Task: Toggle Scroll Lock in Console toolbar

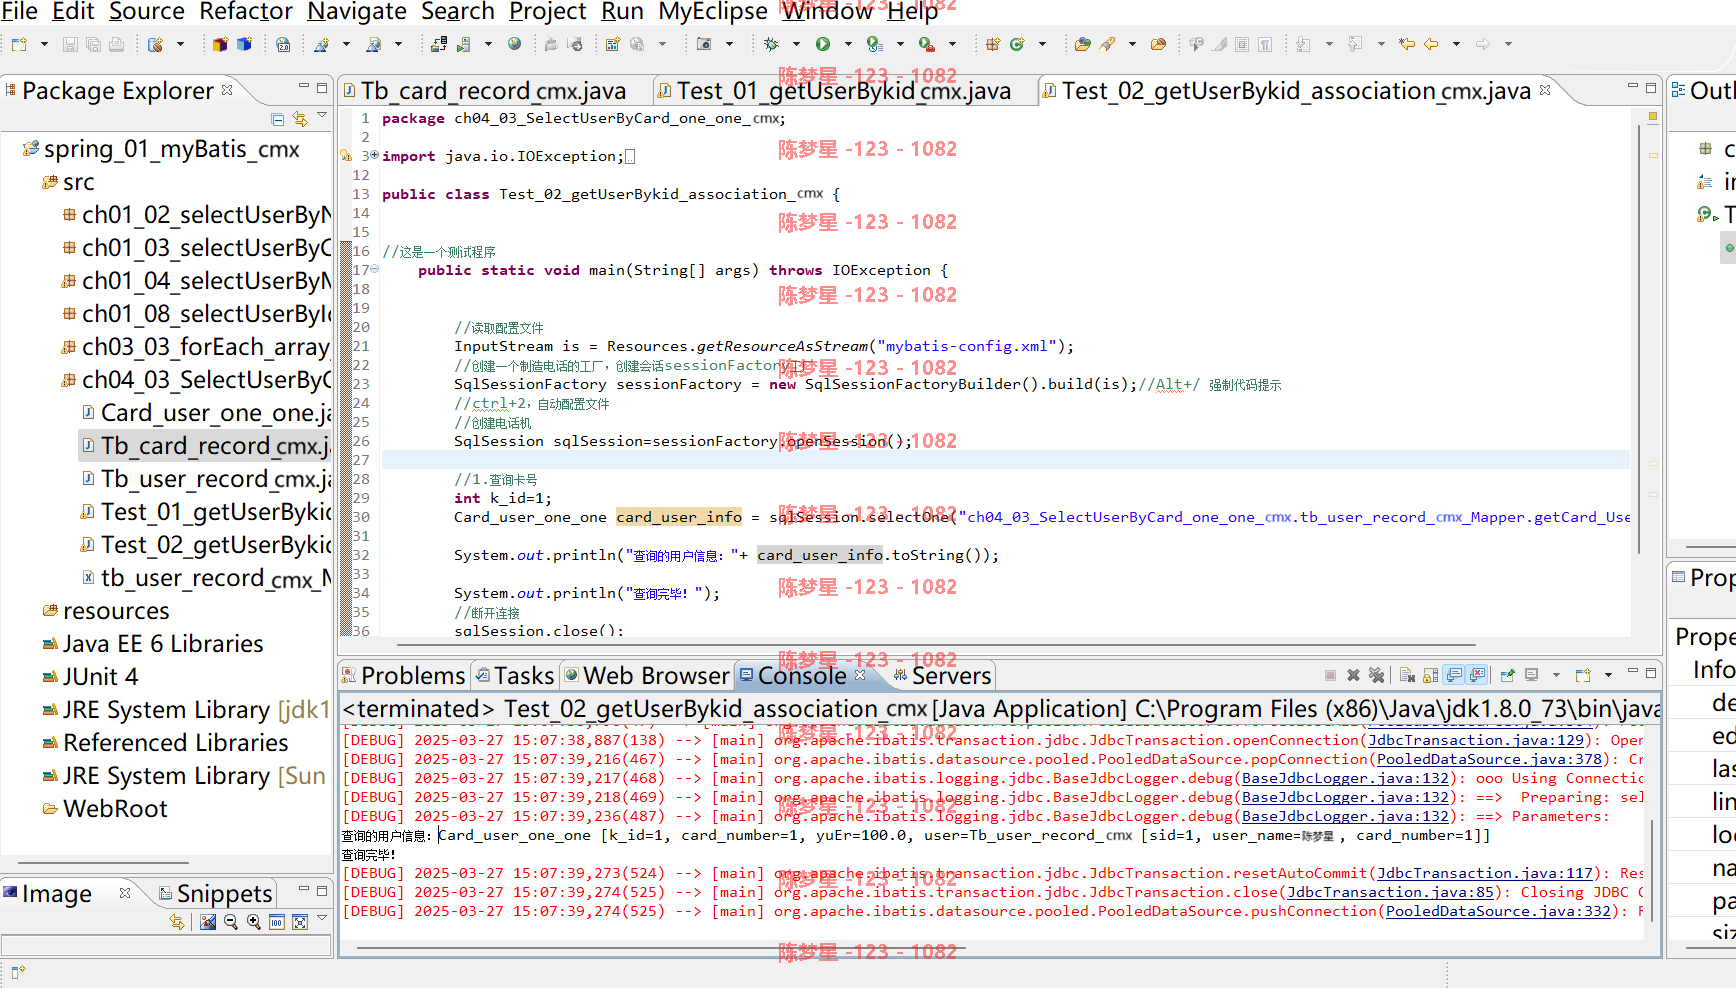Action: pos(1430,675)
